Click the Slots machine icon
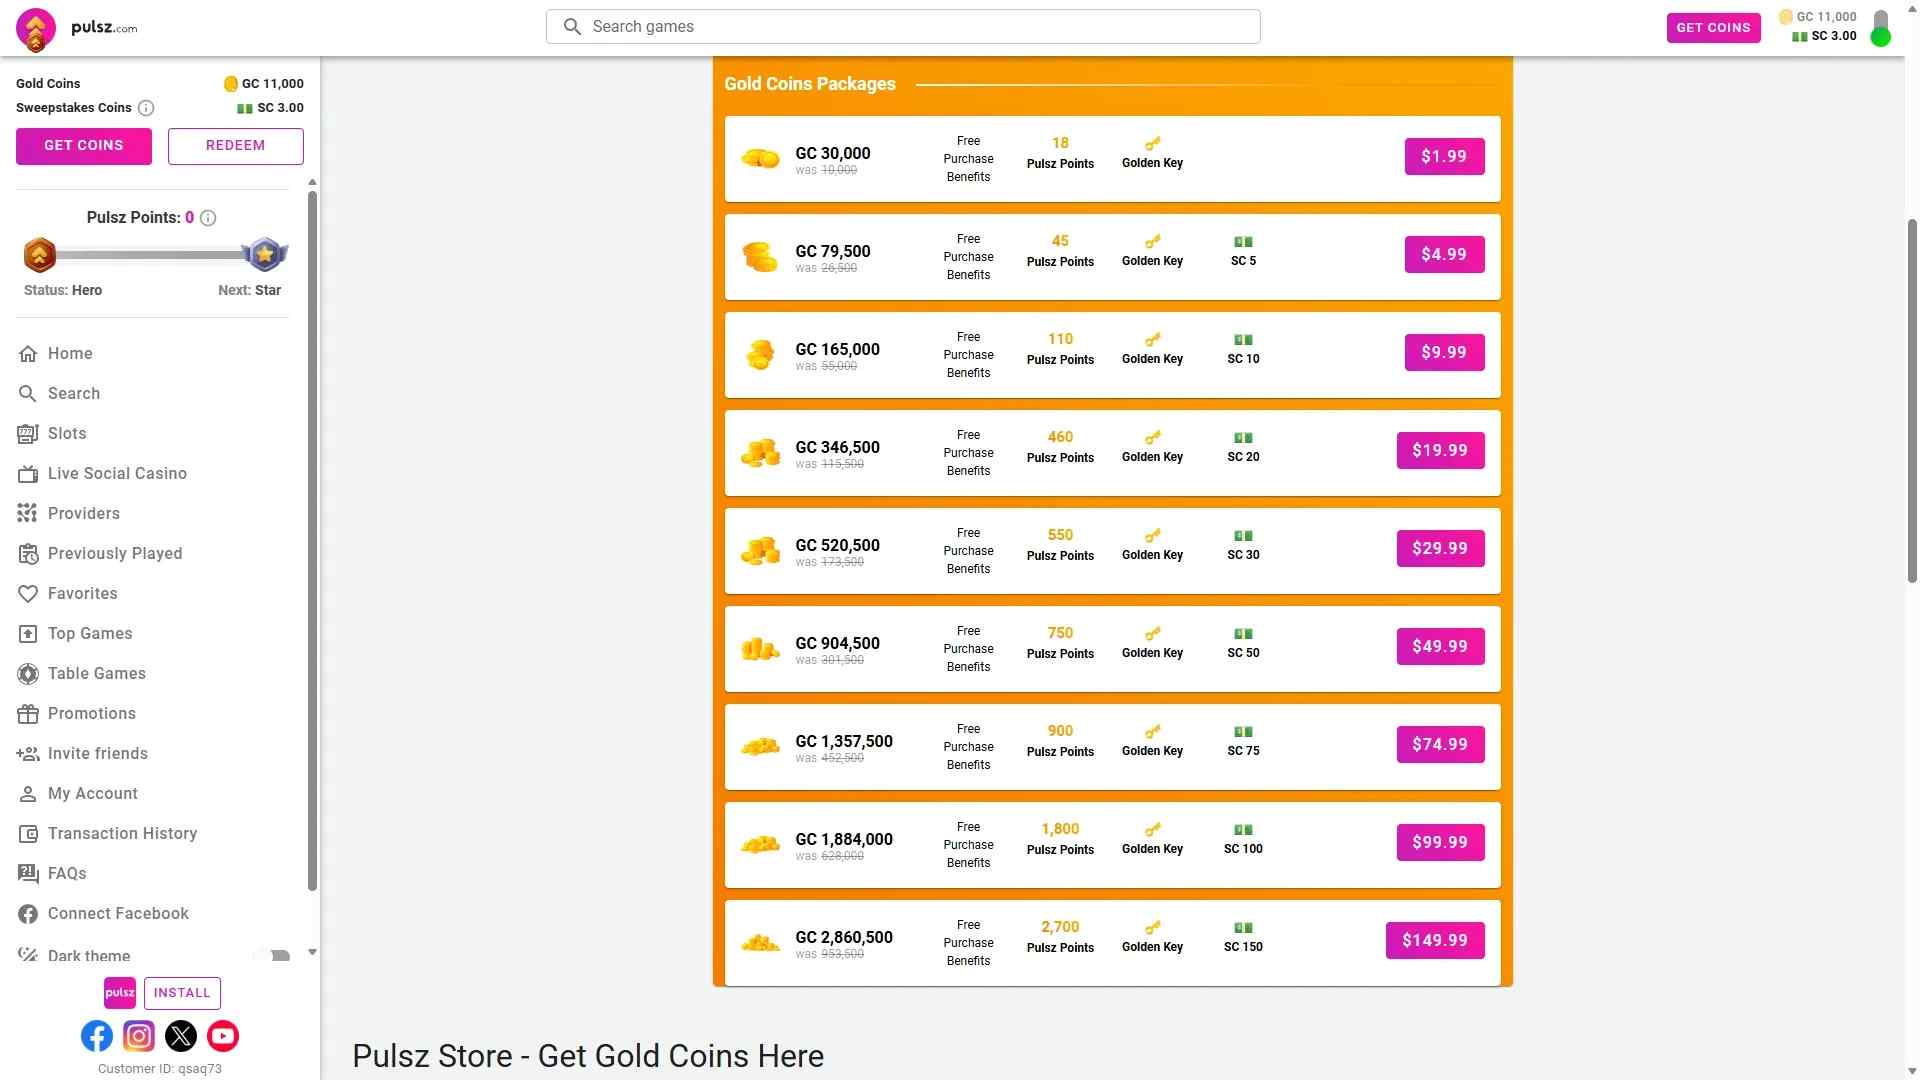 tap(28, 434)
